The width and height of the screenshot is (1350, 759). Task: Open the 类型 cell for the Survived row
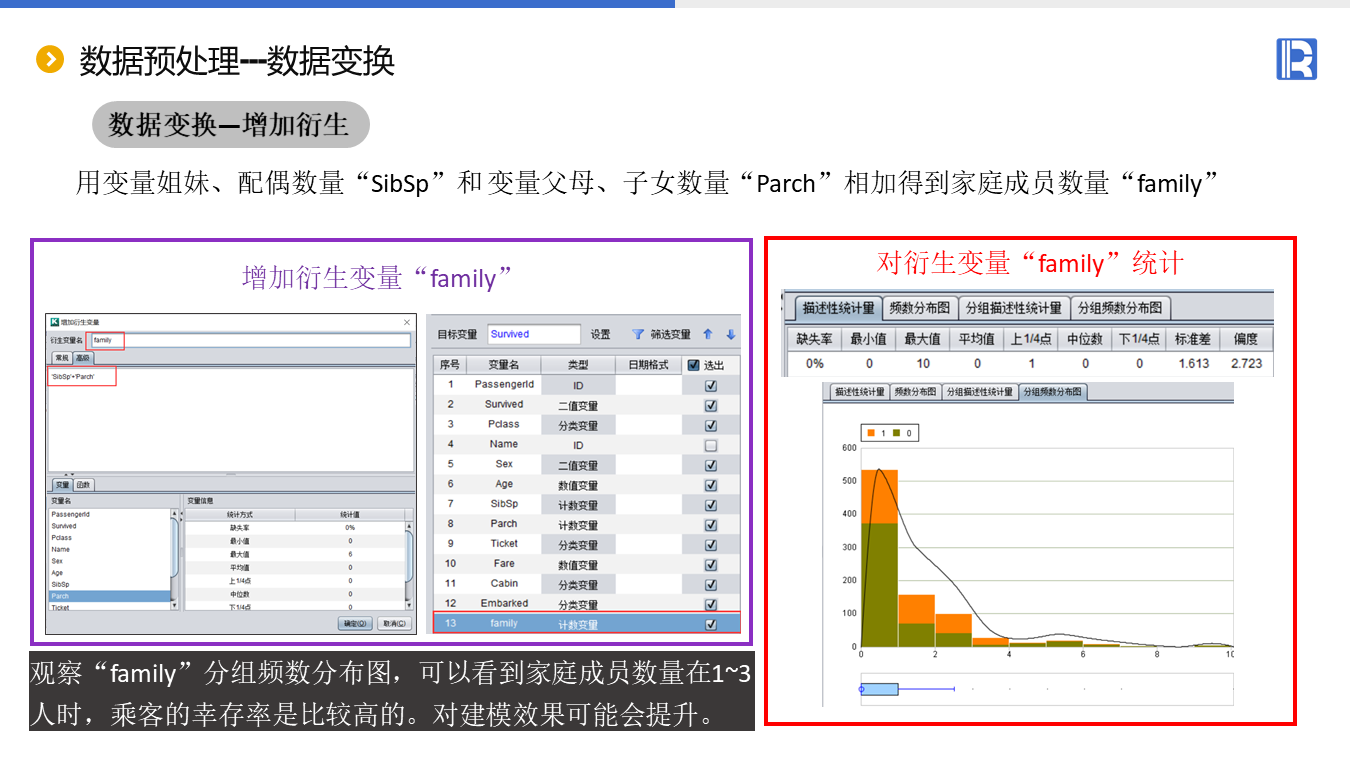pyautogui.click(x=578, y=405)
